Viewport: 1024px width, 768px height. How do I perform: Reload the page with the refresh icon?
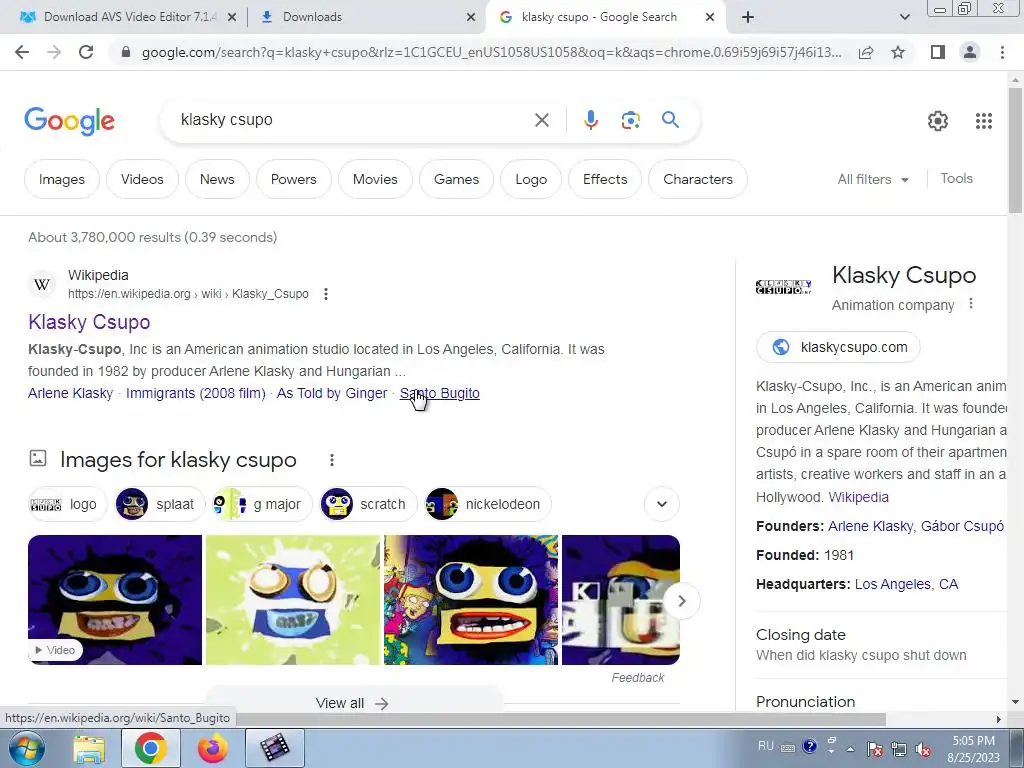click(x=86, y=52)
